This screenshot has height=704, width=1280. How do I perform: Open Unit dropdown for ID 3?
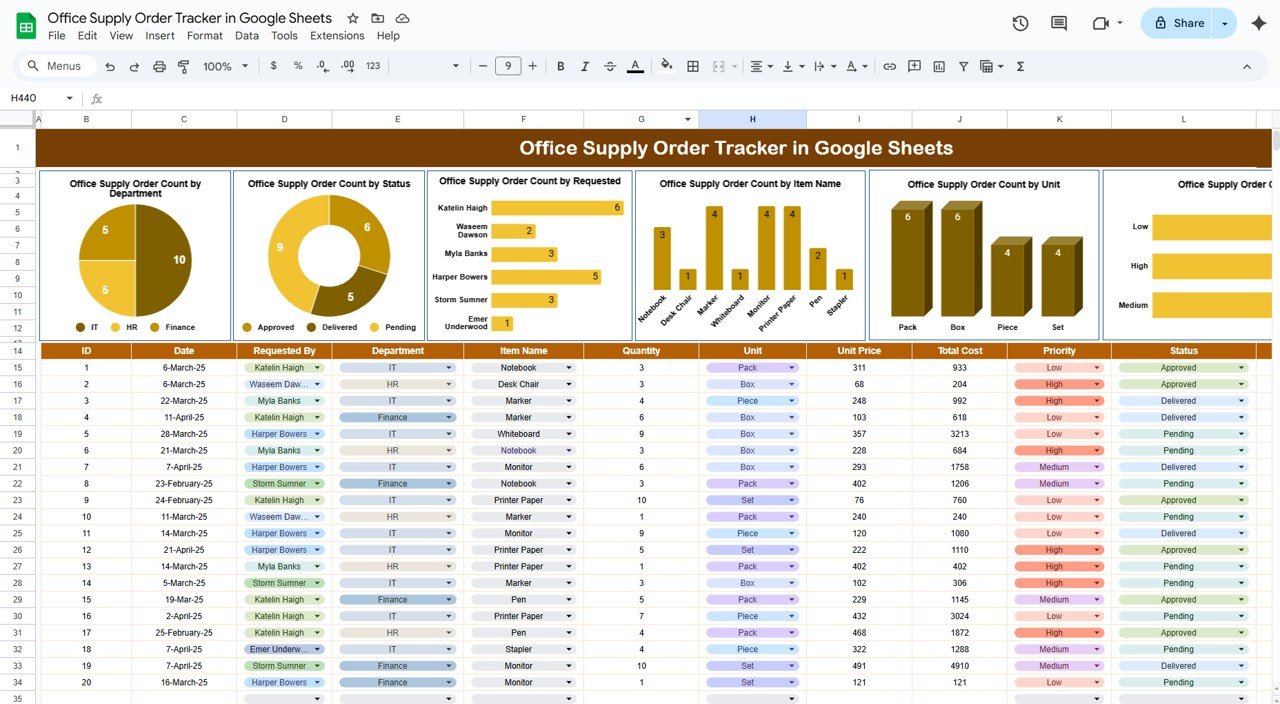pos(792,401)
